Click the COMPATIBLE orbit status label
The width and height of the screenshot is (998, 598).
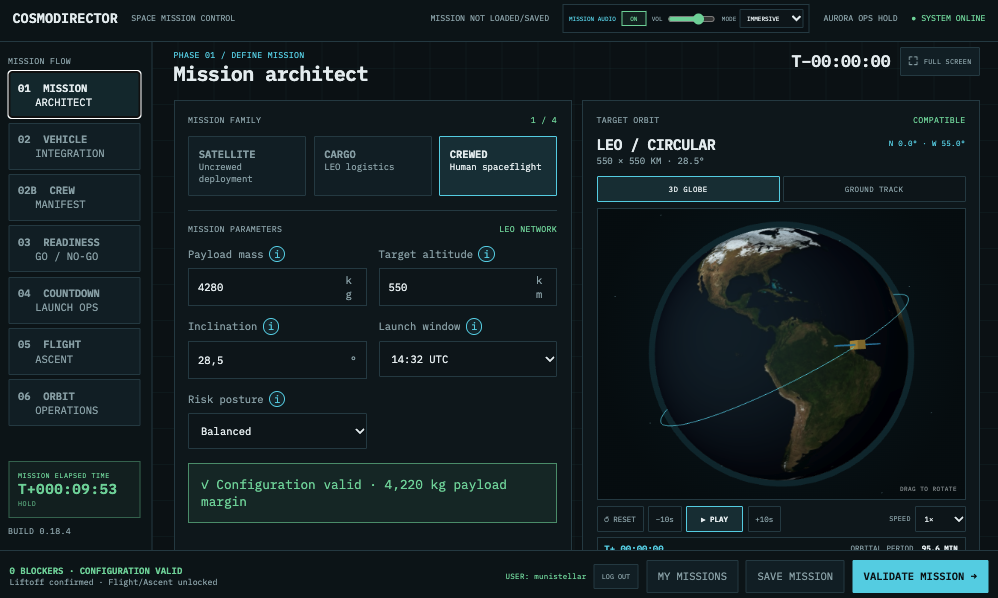(x=939, y=120)
